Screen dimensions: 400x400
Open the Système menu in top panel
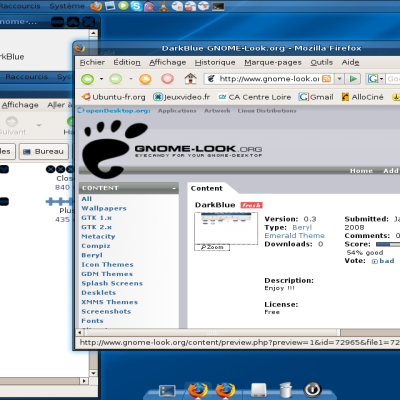click(x=67, y=6)
